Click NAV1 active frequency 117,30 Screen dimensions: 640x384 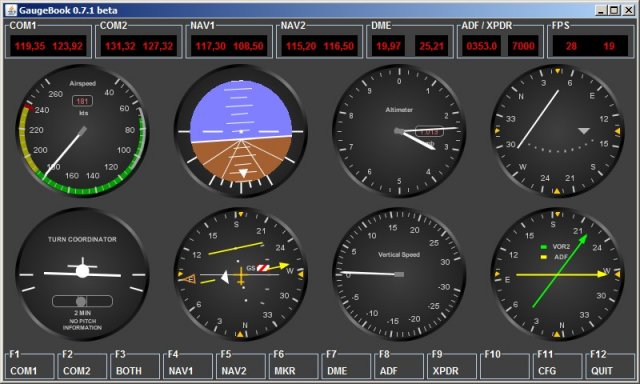click(x=211, y=46)
